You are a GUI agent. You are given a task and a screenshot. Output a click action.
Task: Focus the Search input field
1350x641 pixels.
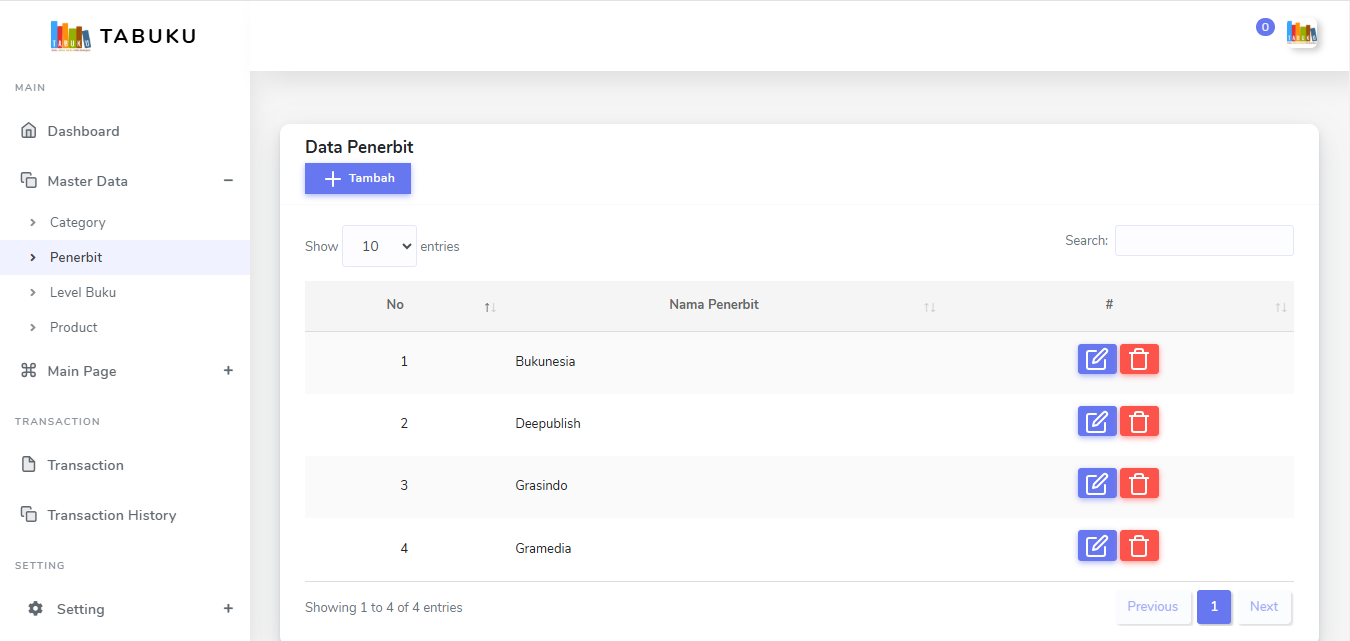point(1203,240)
